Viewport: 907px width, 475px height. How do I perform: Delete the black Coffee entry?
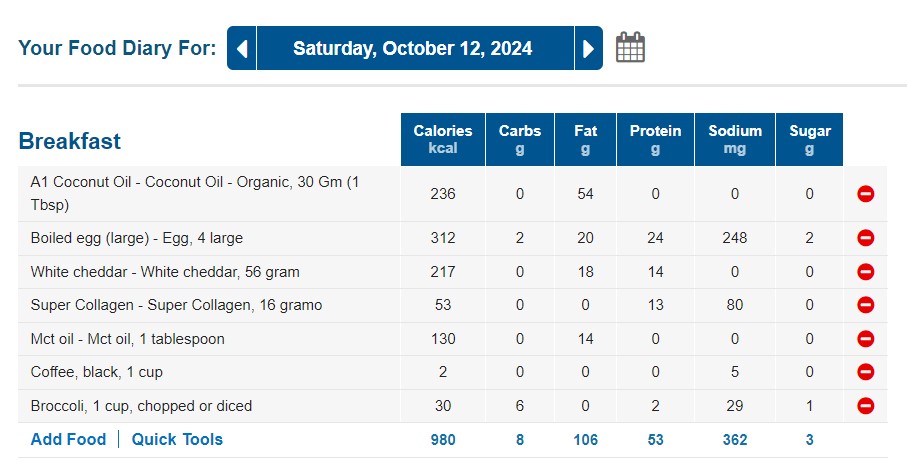866,372
